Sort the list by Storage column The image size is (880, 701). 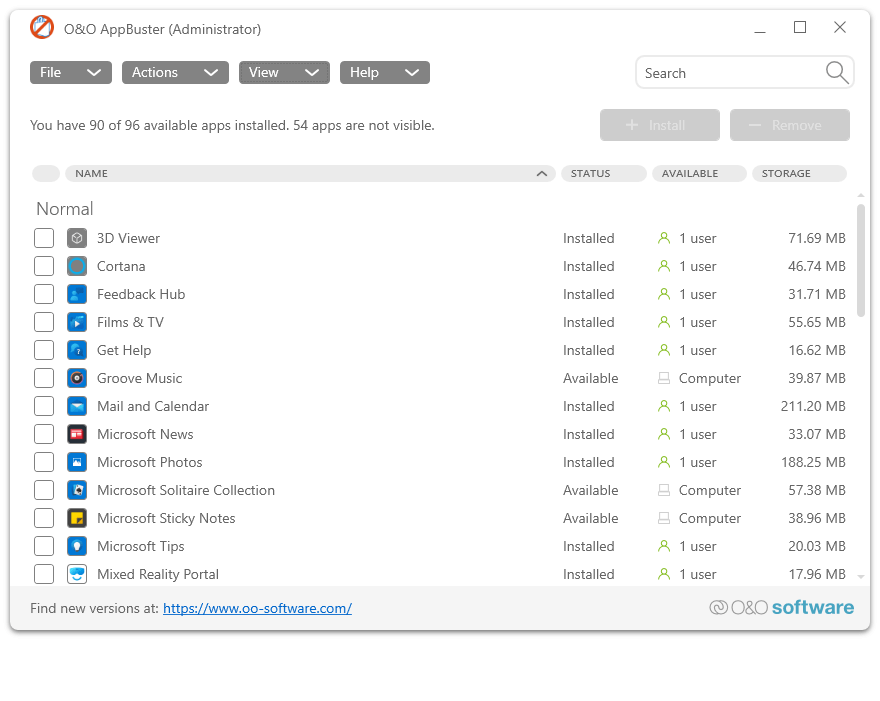(798, 173)
